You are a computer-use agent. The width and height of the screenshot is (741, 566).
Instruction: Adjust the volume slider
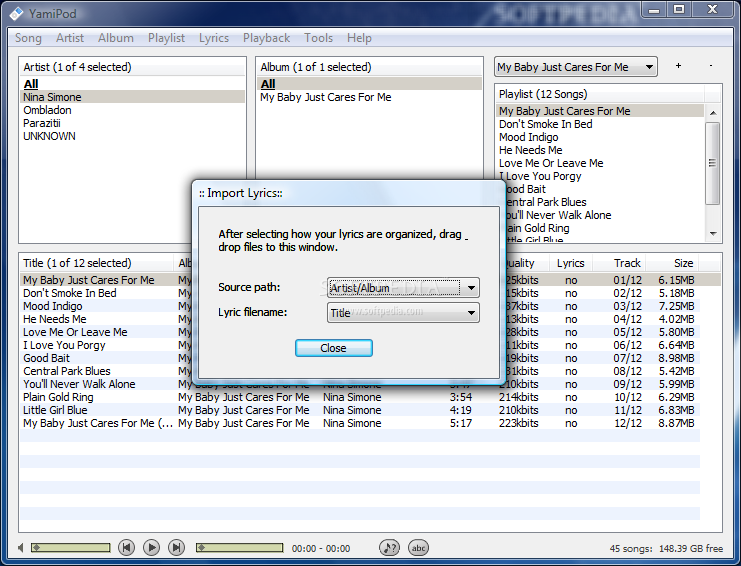[x=70, y=548]
